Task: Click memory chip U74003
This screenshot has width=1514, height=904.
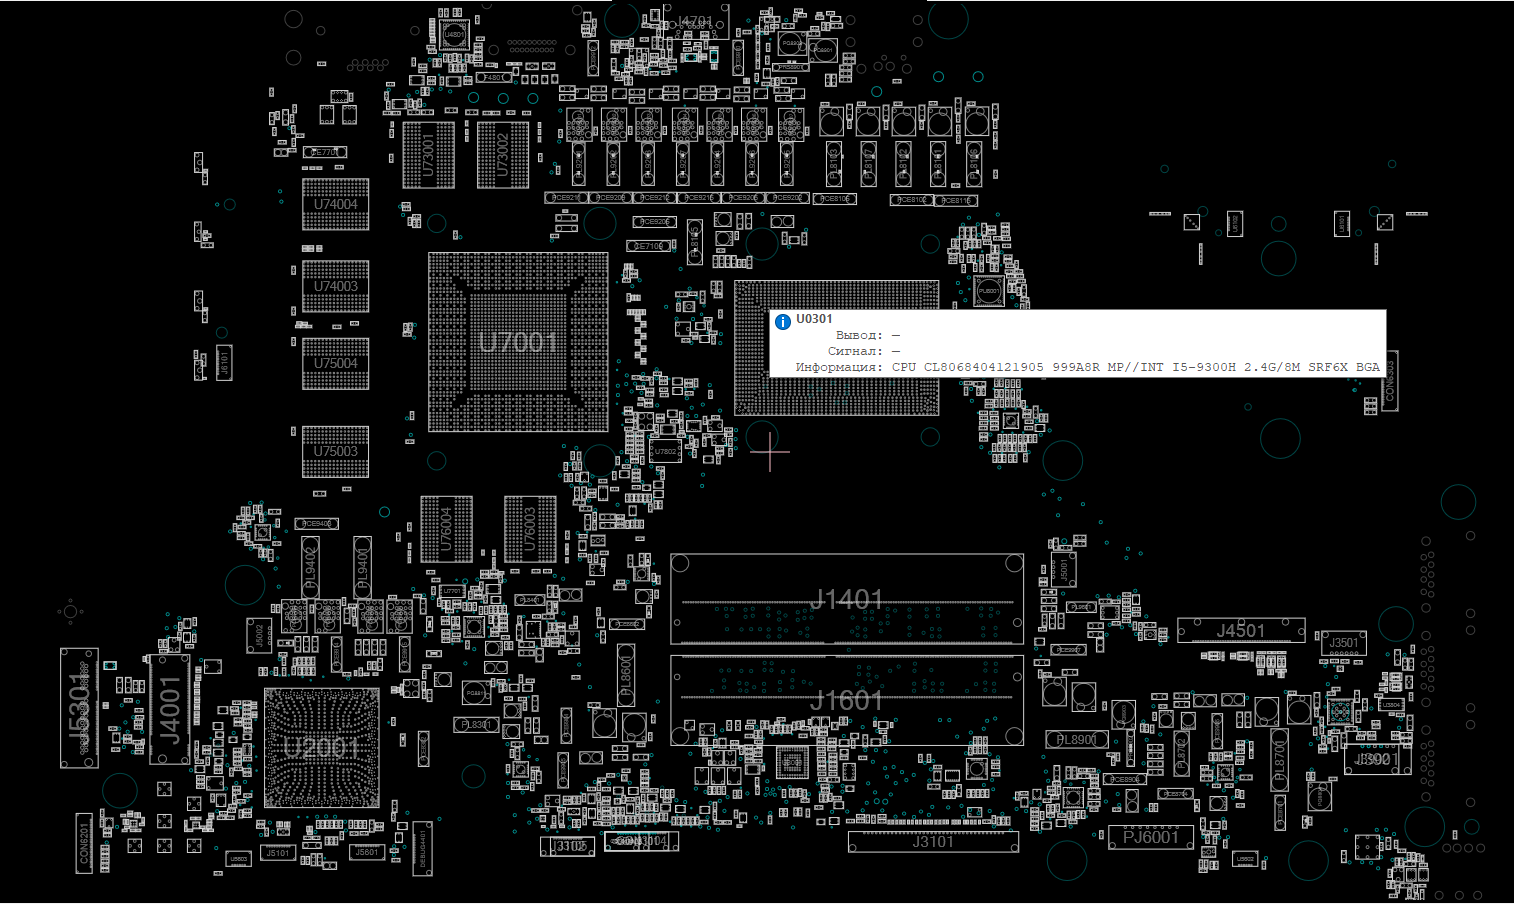Action: click(x=335, y=287)
